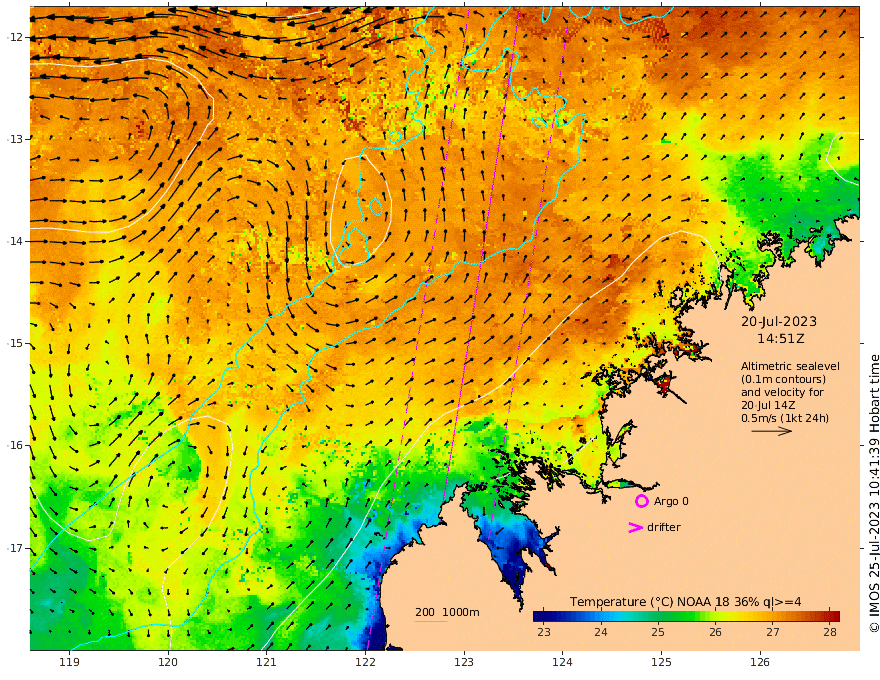
Task: Click longitude axis label 125
Action: click(x=661, y=663)
